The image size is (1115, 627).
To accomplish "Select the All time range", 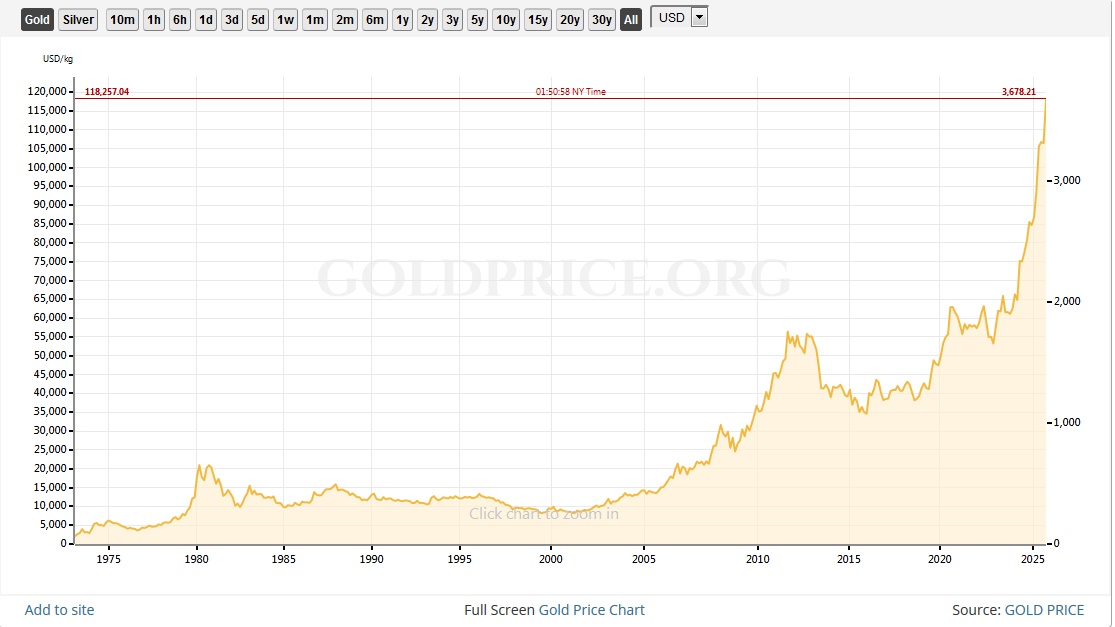I will coord(631,20).
